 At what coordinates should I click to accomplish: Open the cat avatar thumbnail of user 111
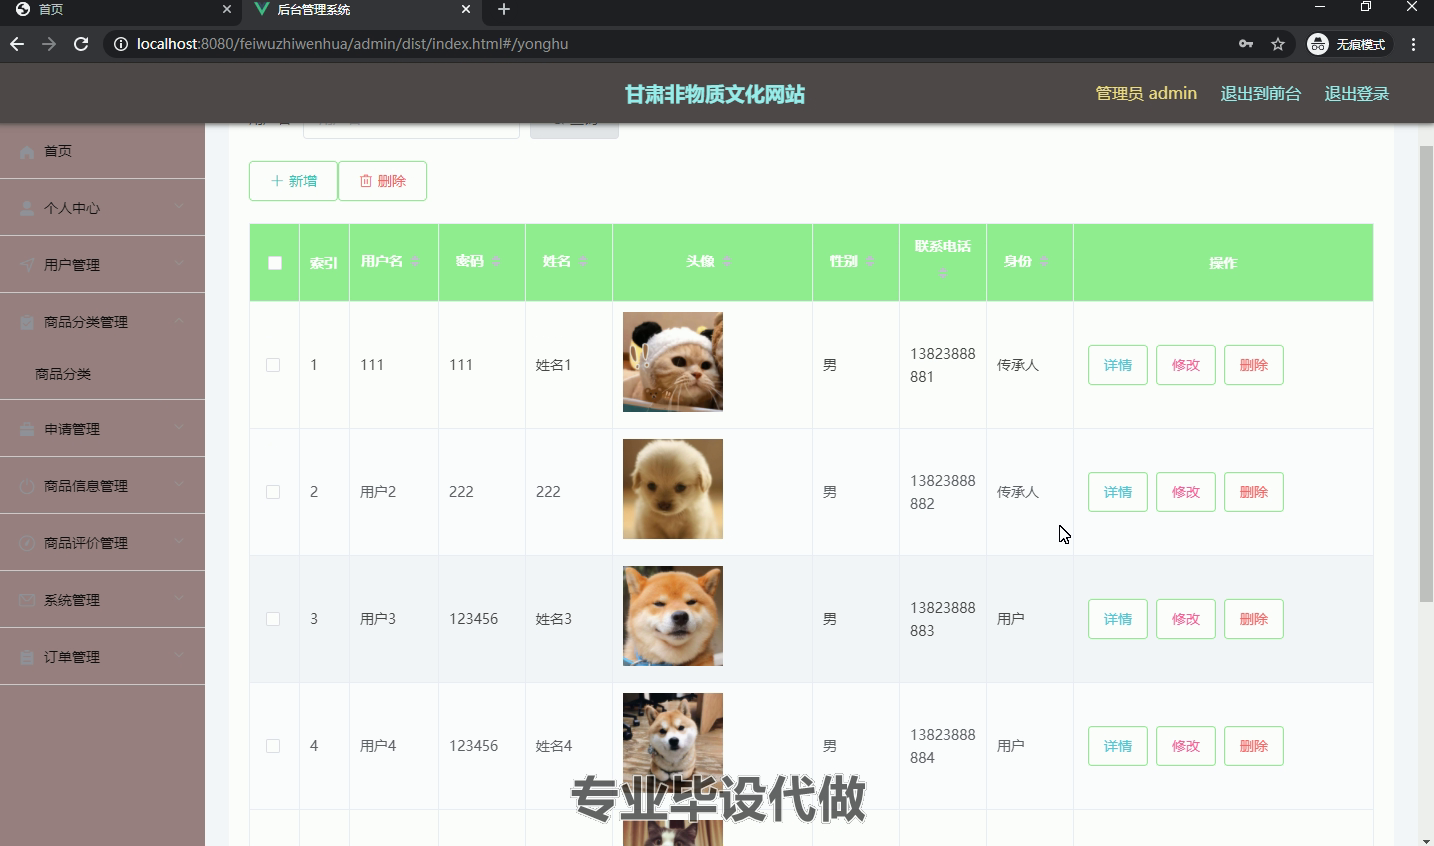[673, 362]
